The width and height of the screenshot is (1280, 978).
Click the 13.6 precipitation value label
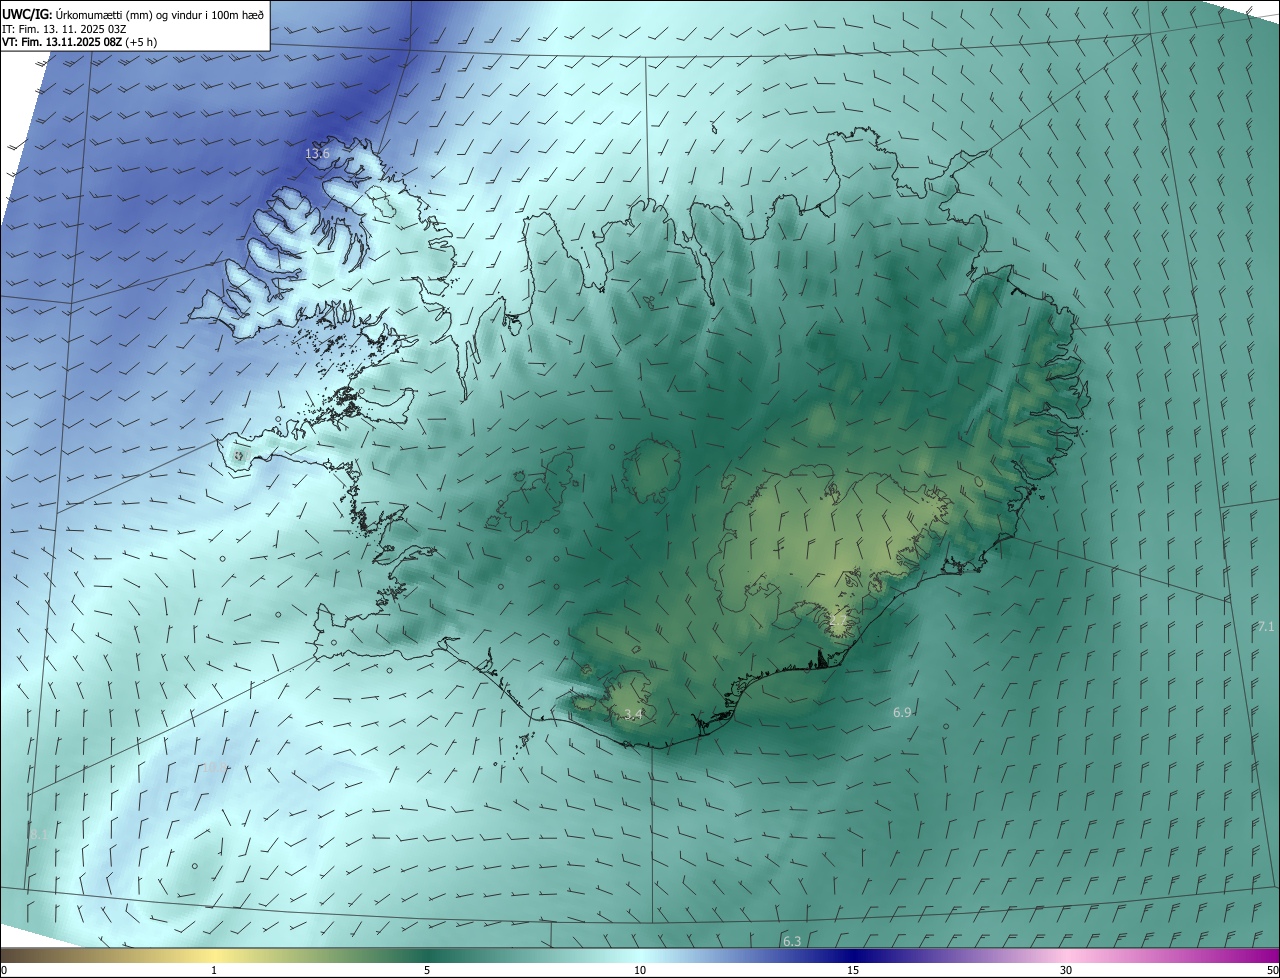(317, 154)
